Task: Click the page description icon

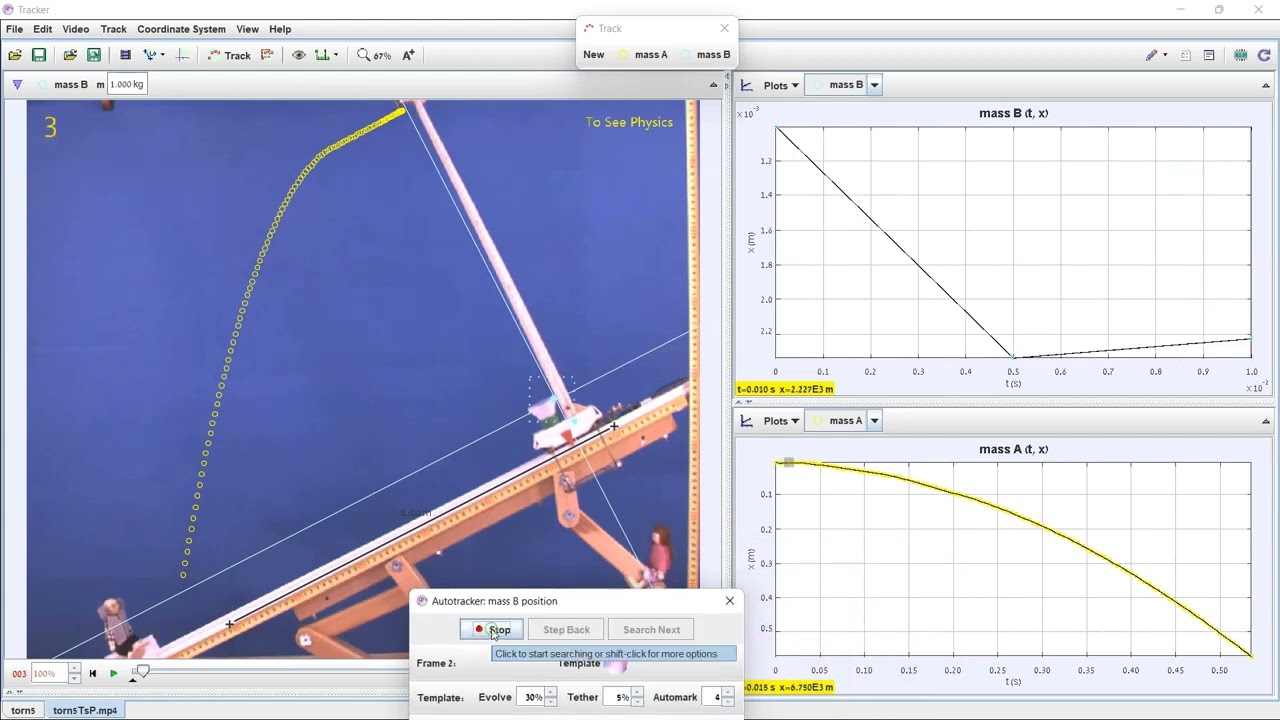Action: (x=1209, y=55)
